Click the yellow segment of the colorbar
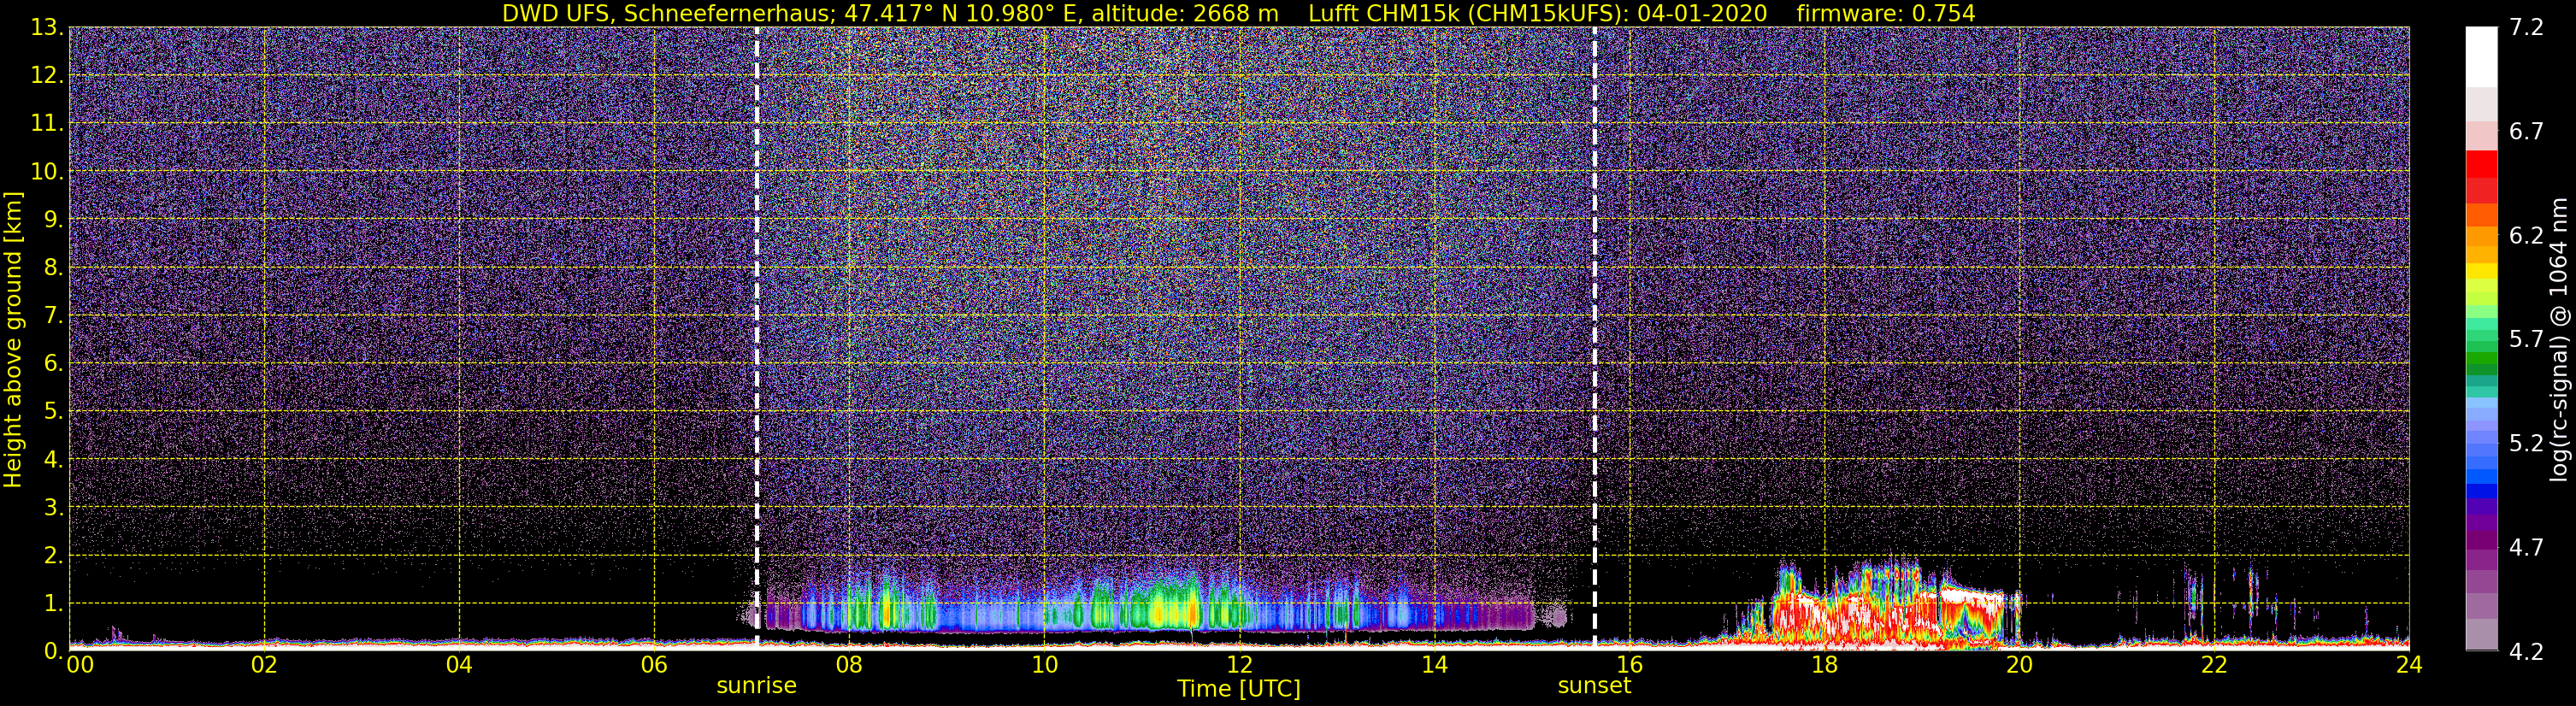This screenshot has height=706, width=2576. pos(2481,271)
